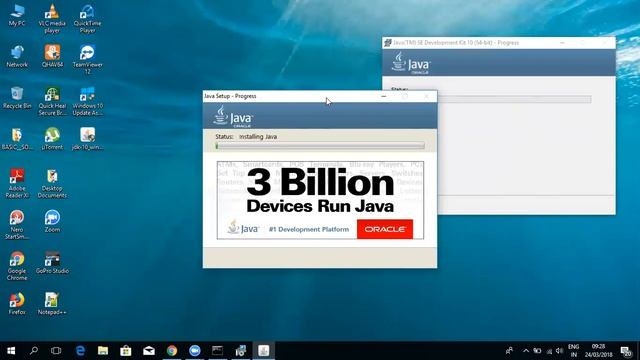Launch the µTorrent desktop shortcut
Viewport: 640px width, 360px height.
(52, 139)
